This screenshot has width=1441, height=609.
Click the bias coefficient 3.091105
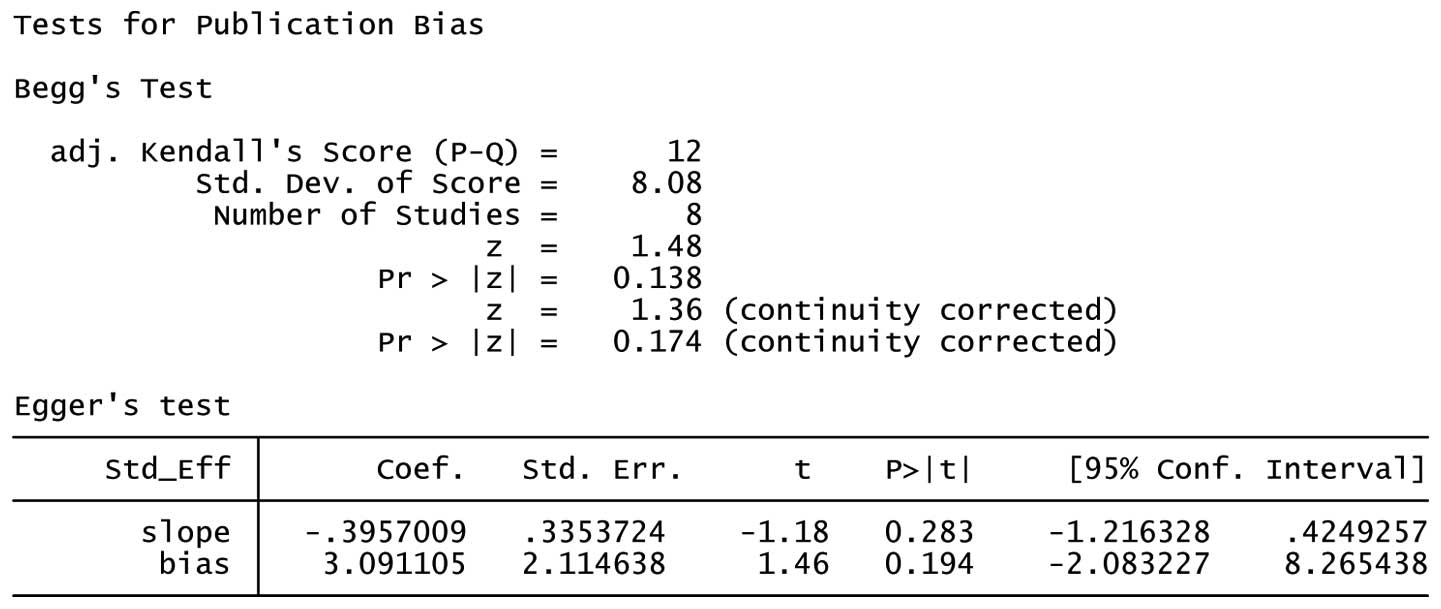[393, 564]
